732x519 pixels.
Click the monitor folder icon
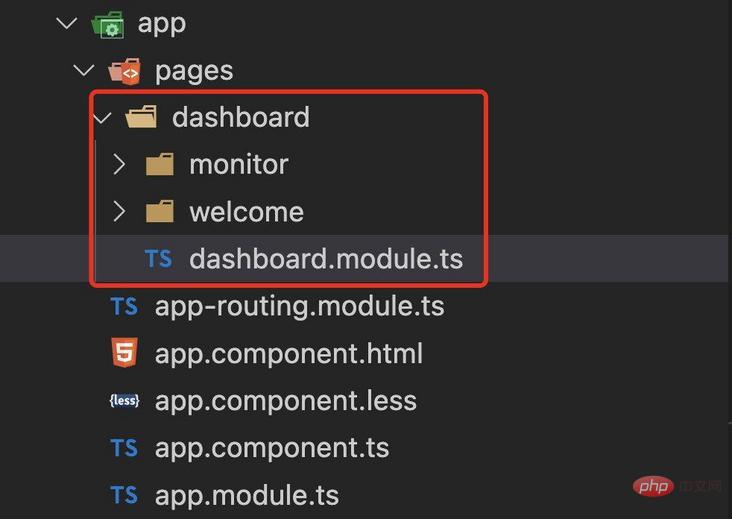coord(159,164)
